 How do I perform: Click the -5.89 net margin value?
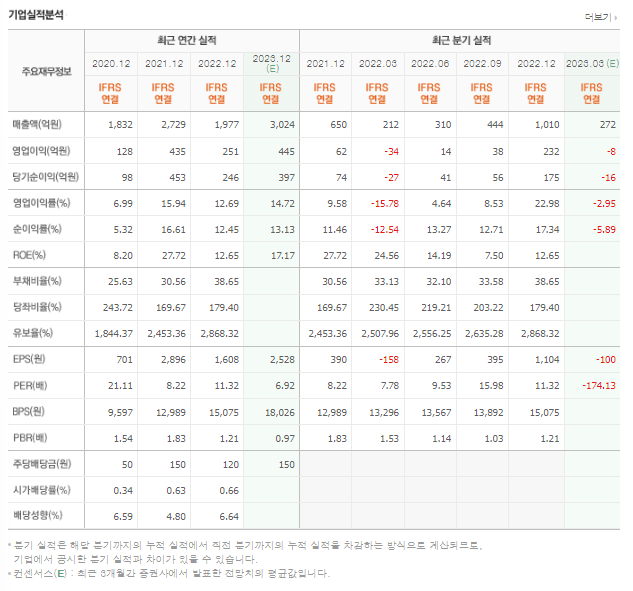pos(604,230)
